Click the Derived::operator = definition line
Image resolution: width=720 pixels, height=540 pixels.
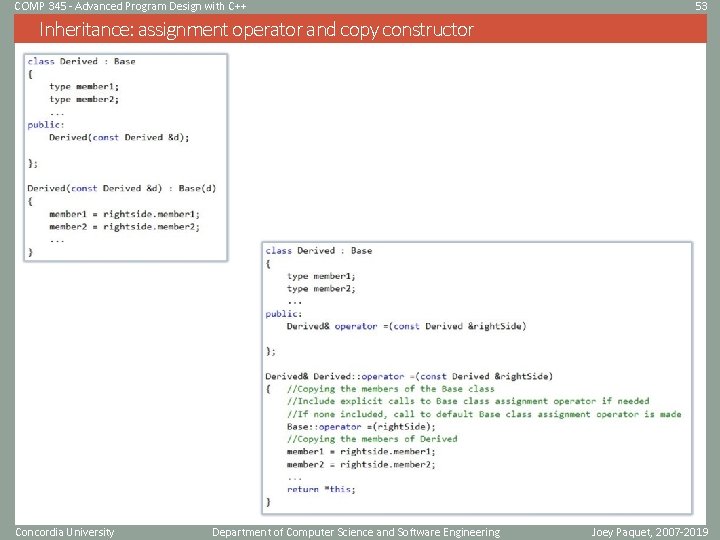409,377
